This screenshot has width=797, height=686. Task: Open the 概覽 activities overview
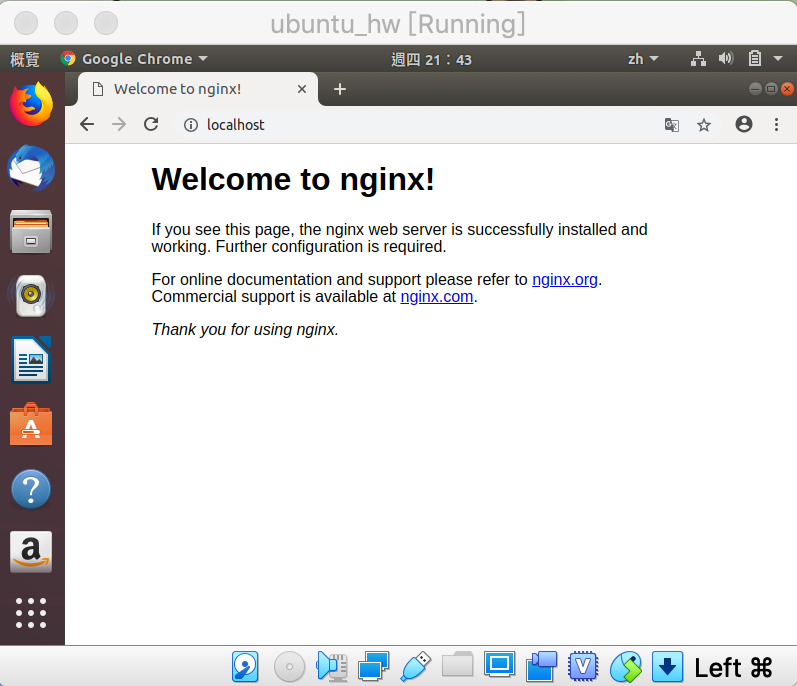click(x=25, y=59)
